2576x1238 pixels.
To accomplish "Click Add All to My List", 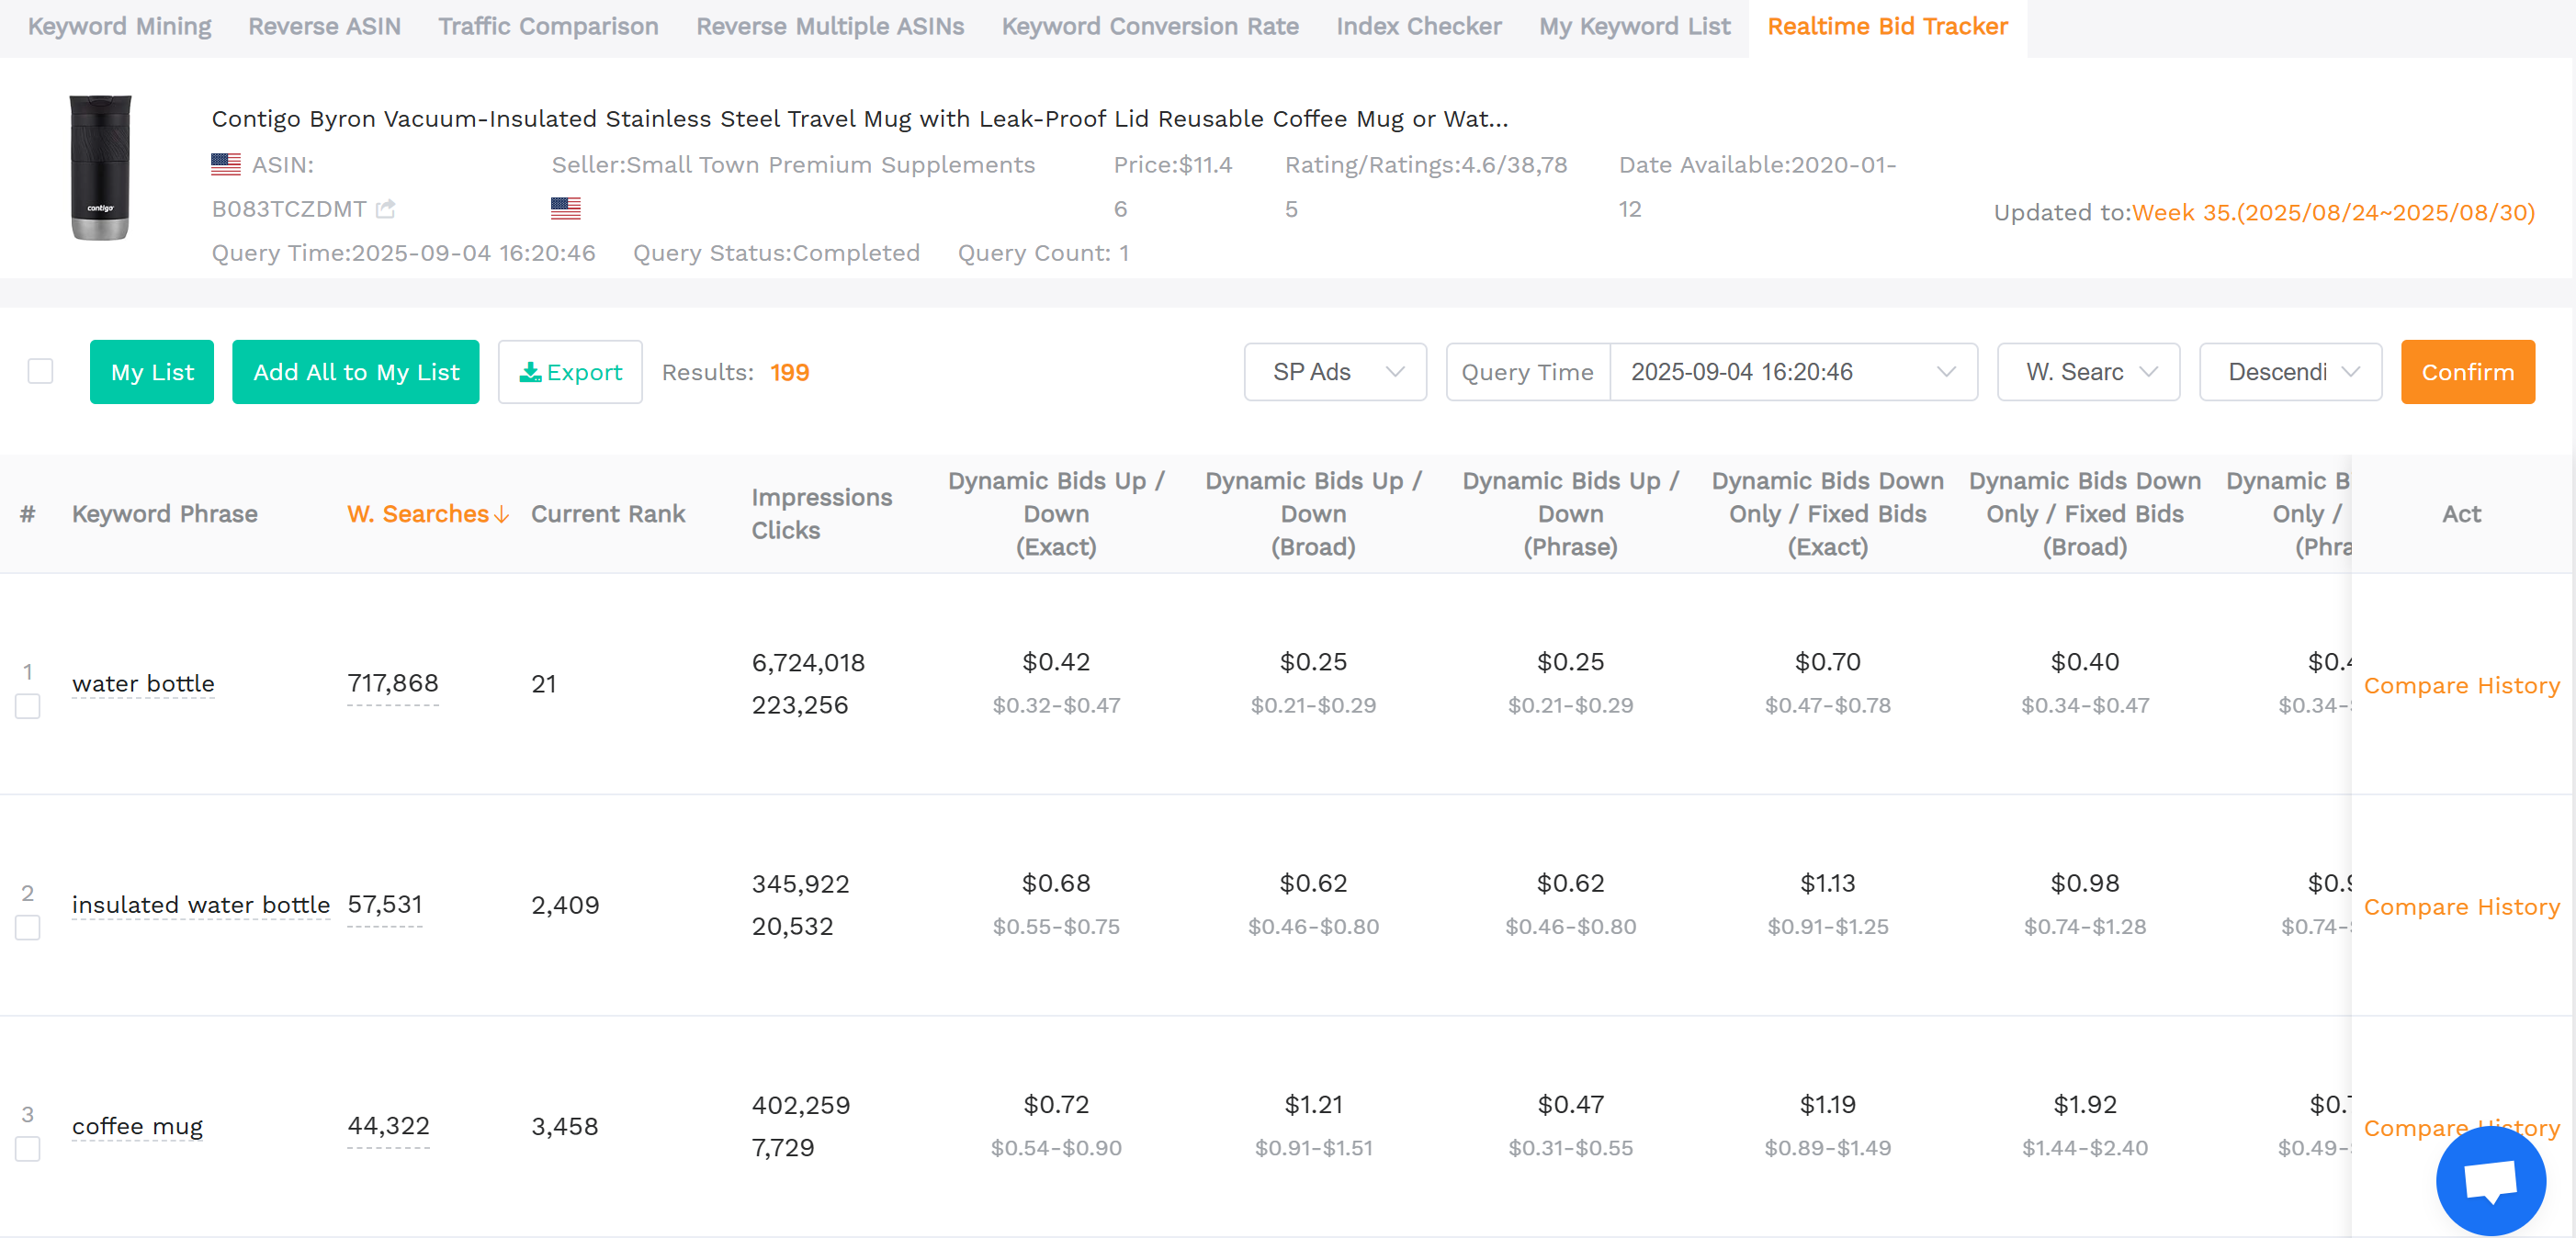I will click(356, 372).
